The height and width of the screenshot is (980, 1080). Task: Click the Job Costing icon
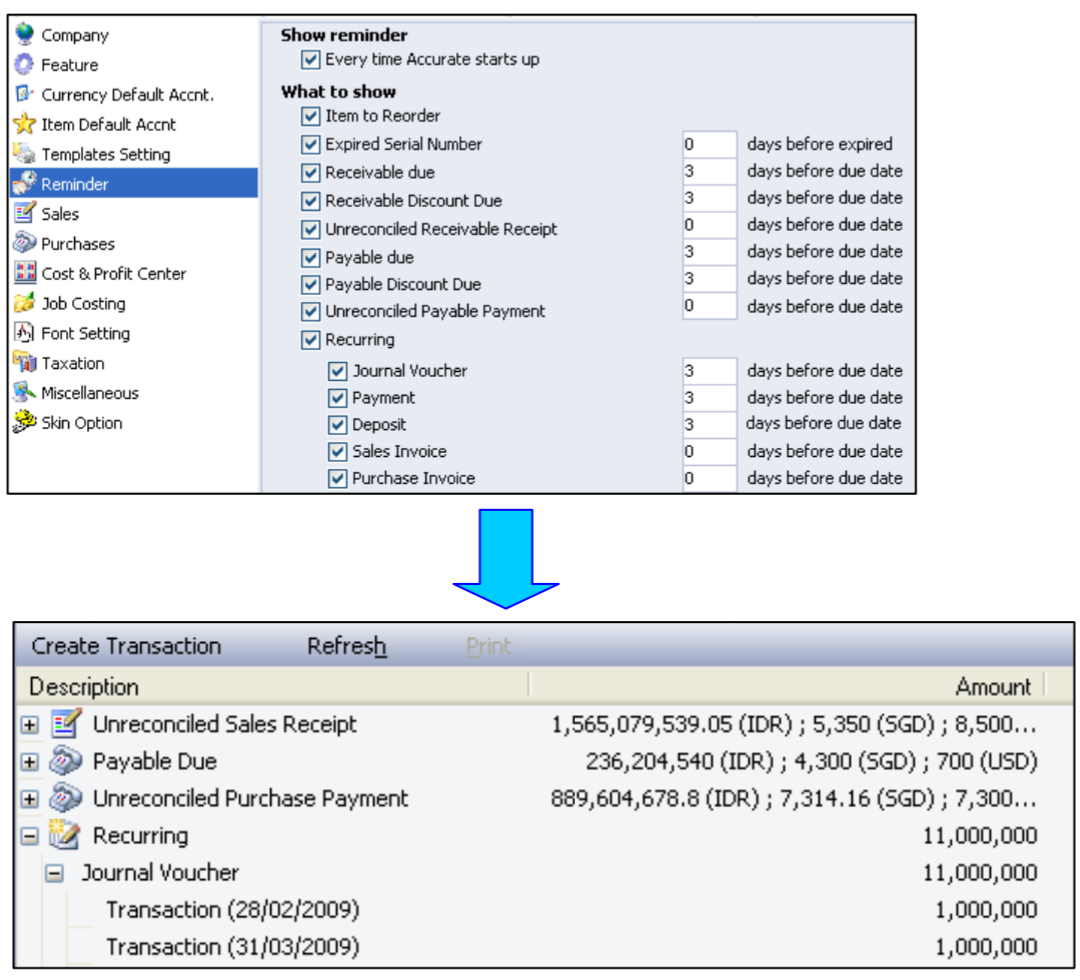coord(24,304)
